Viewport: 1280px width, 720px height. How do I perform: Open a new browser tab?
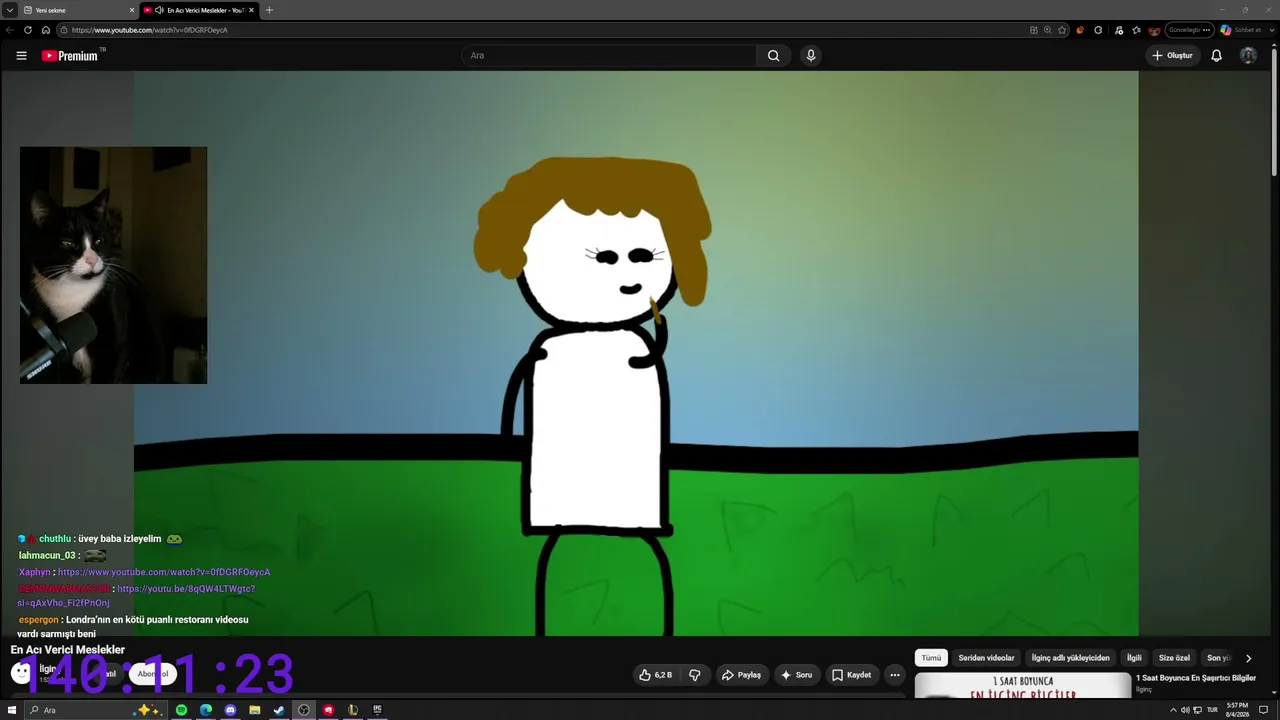(269, 10)
